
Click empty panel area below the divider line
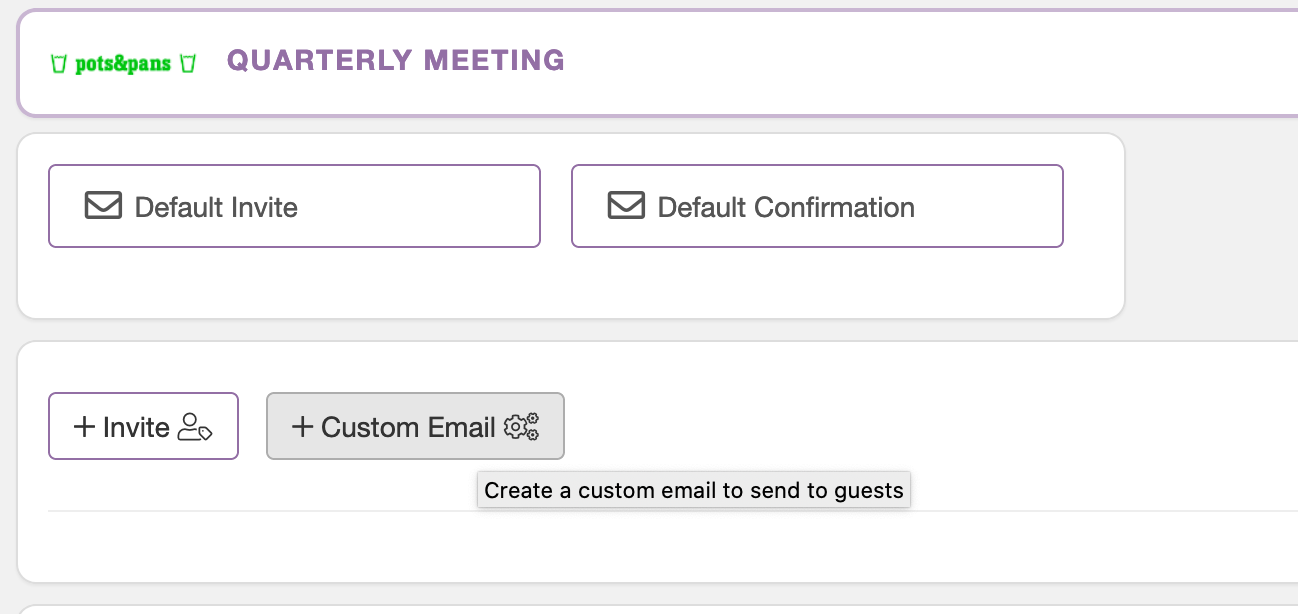tap(660, 546)
